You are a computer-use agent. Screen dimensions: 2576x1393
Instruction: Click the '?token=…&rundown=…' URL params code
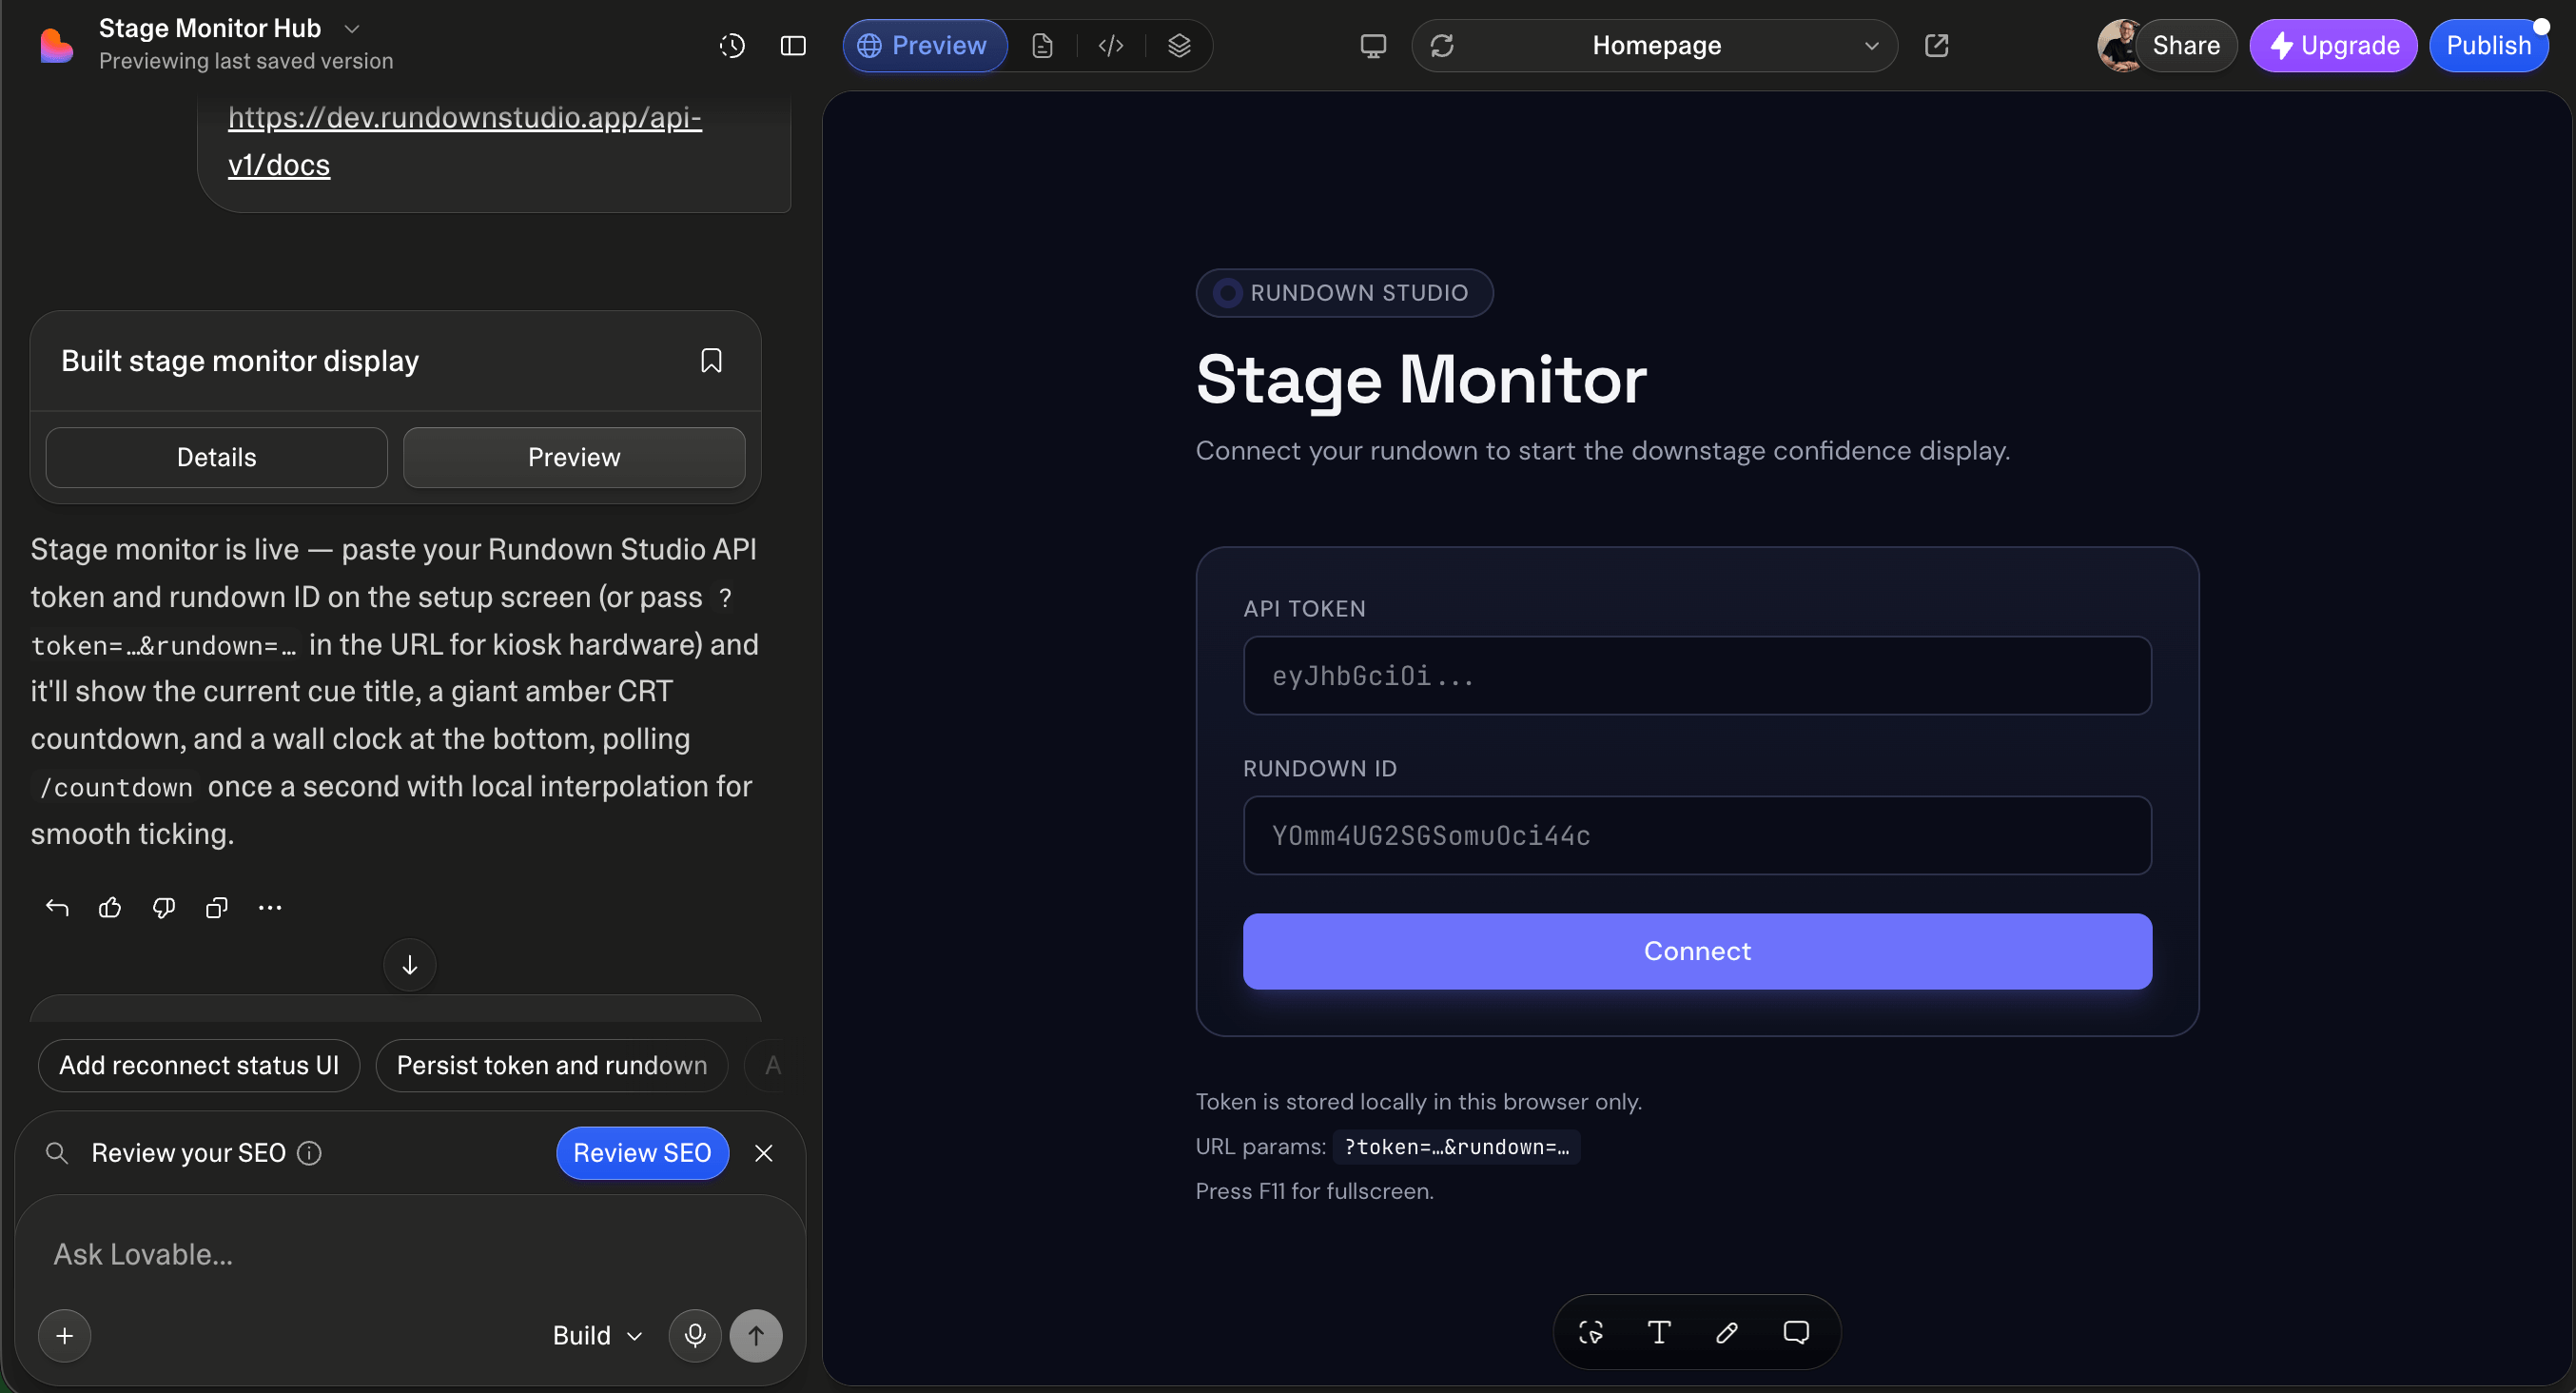pos(1456,1147)
